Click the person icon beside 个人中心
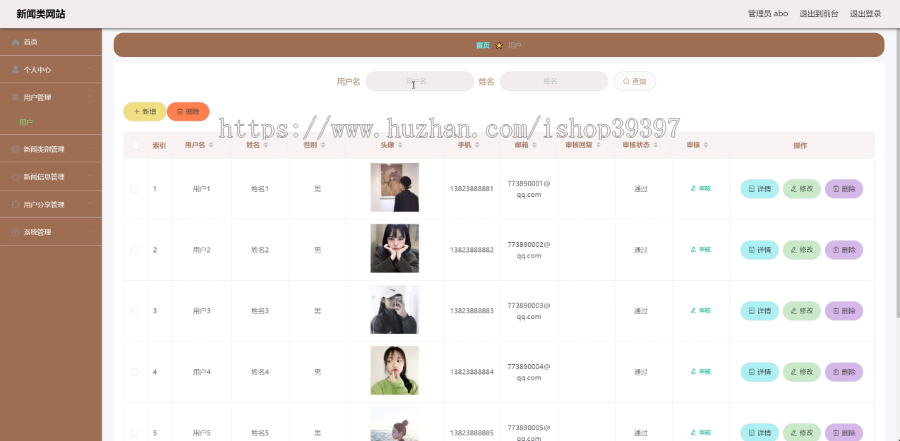This screenshot has width=900, height=441. coord(15,69)
